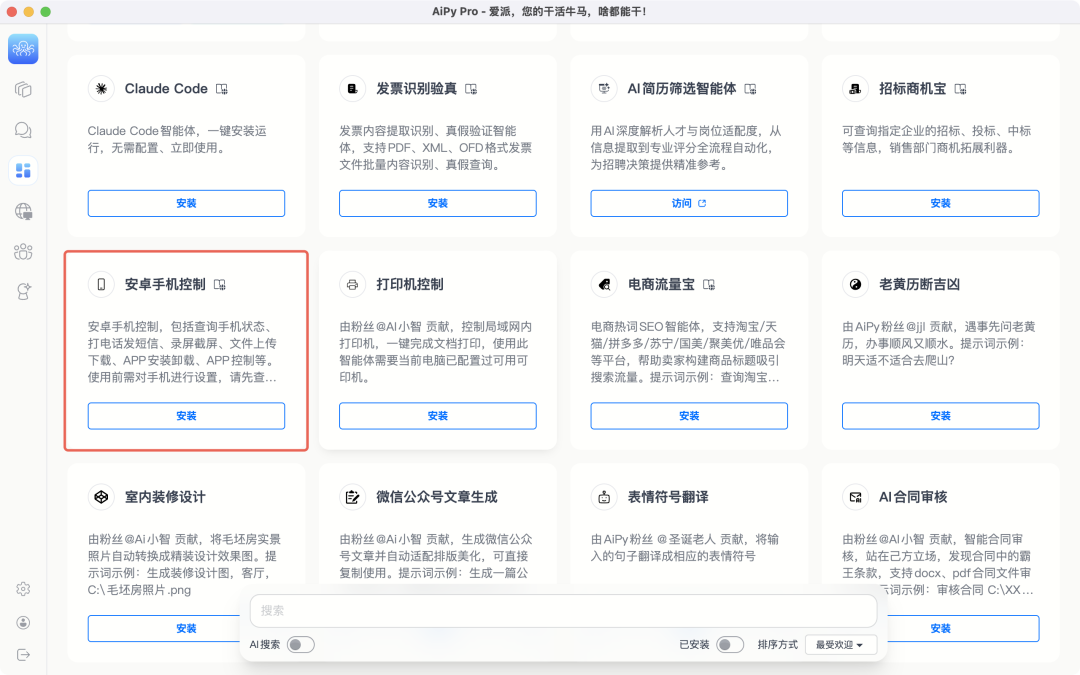Viewport: 1080px width, 675px height.
Task: Install the 安卓手机控制 agent
Action: pos(186,416)
